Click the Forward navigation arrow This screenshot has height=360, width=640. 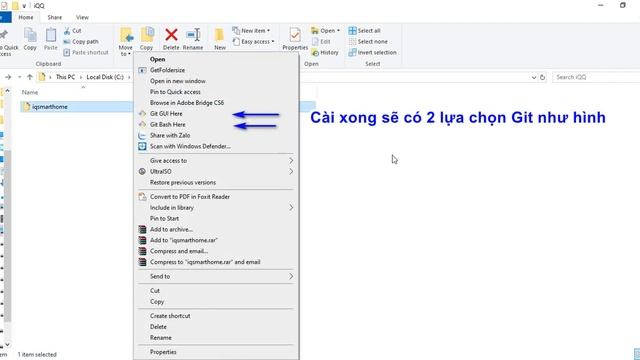click(8, 77)
